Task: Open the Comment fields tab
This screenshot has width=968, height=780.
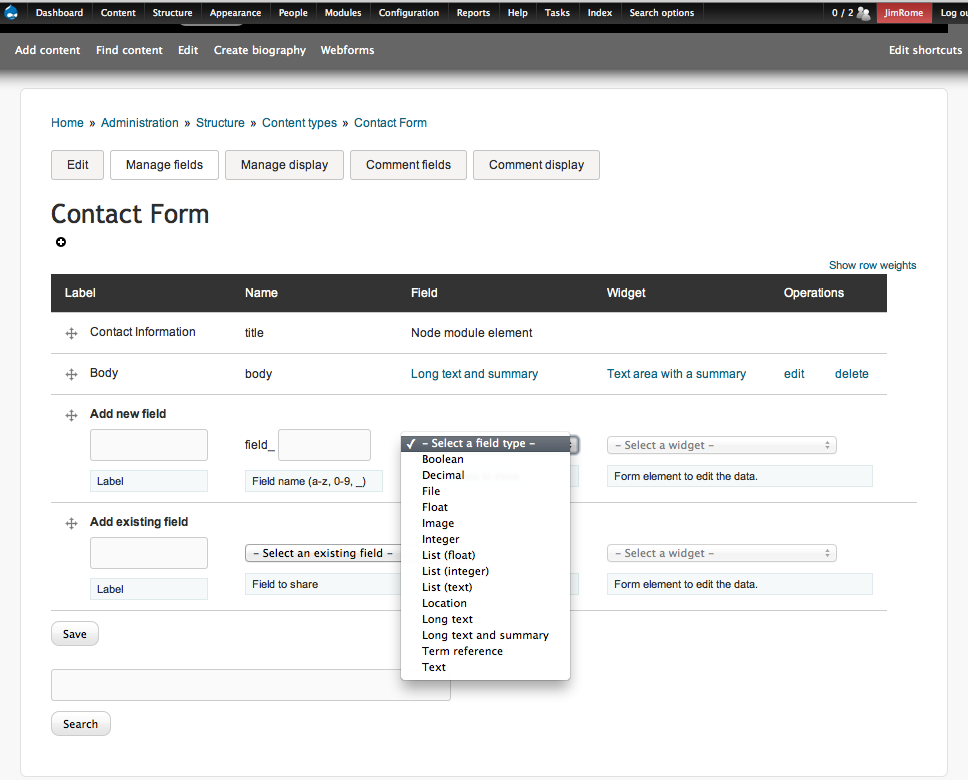Action: point(408,165)
